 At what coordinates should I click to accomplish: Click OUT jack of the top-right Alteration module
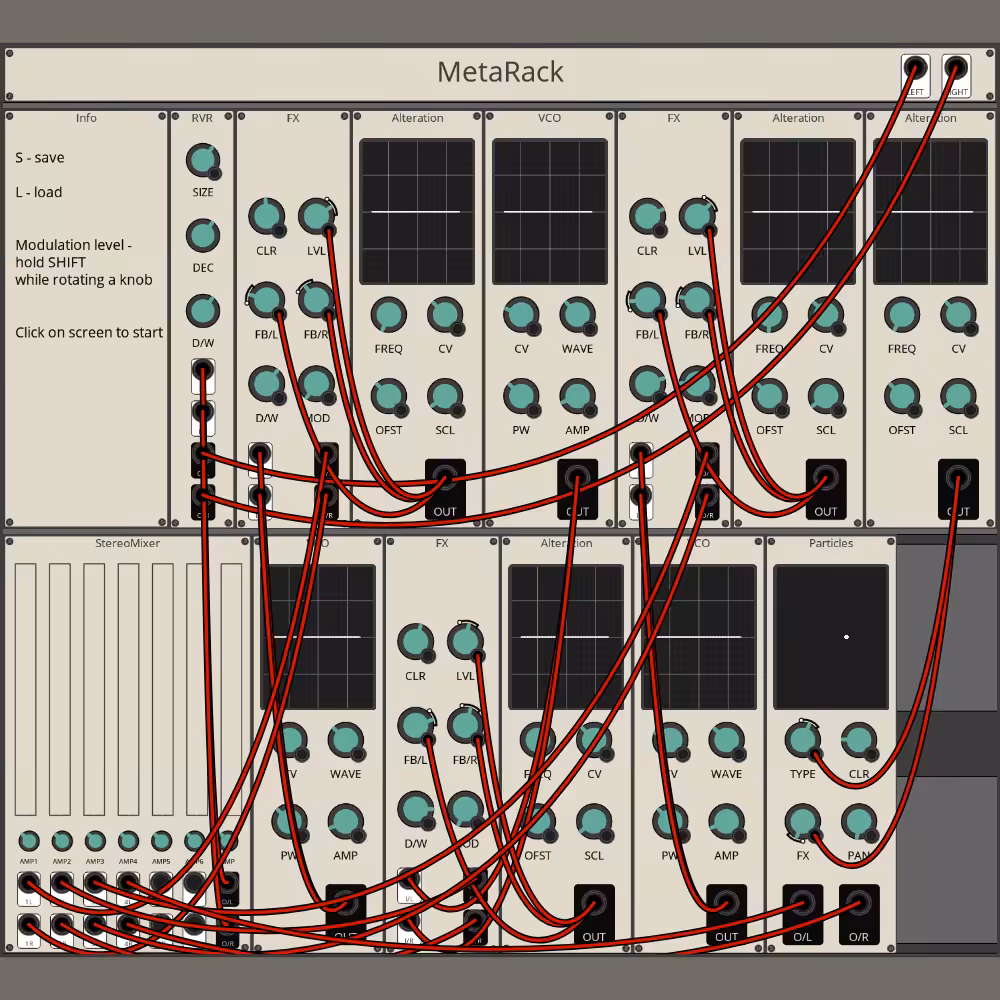click(958, 478)
